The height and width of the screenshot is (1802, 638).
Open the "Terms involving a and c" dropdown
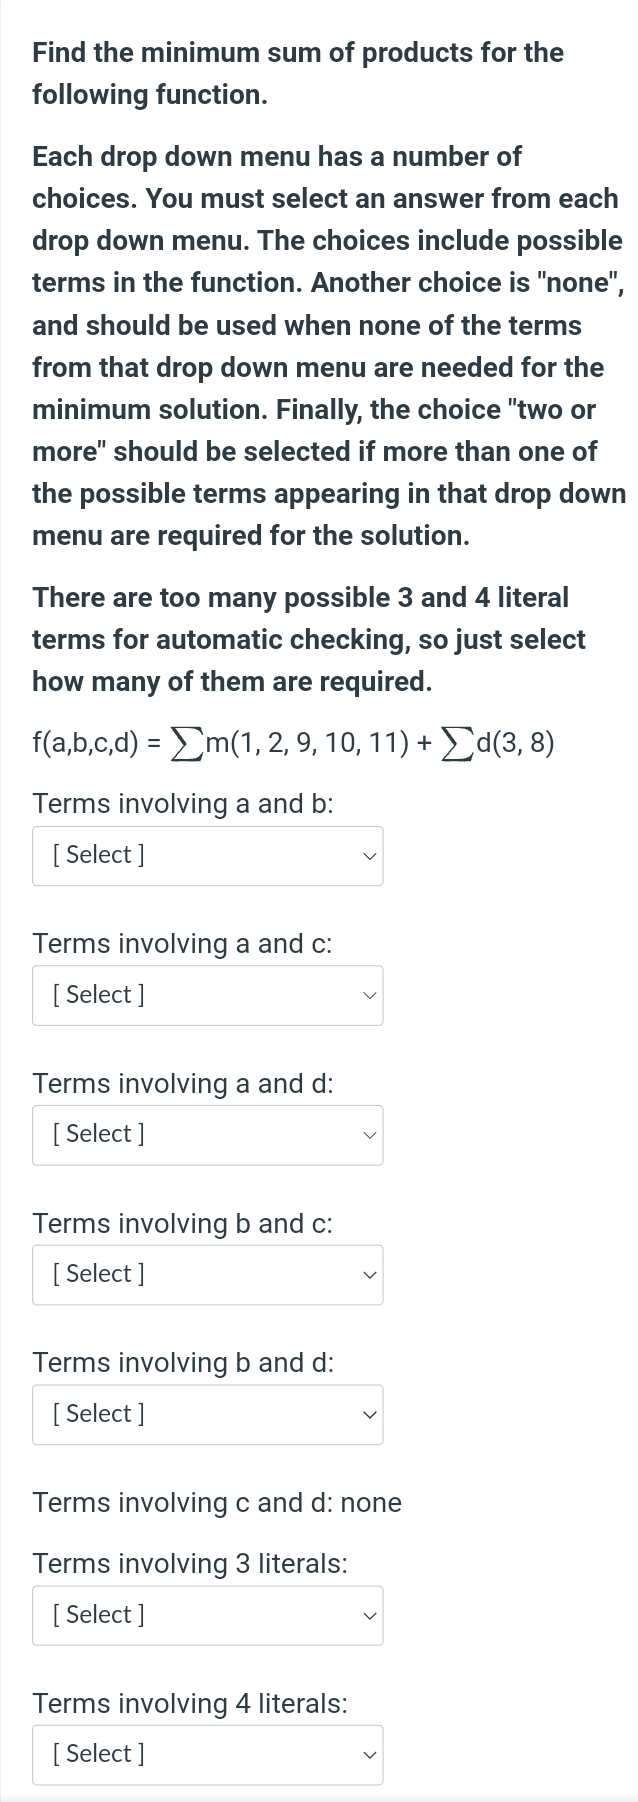[207, 996]
